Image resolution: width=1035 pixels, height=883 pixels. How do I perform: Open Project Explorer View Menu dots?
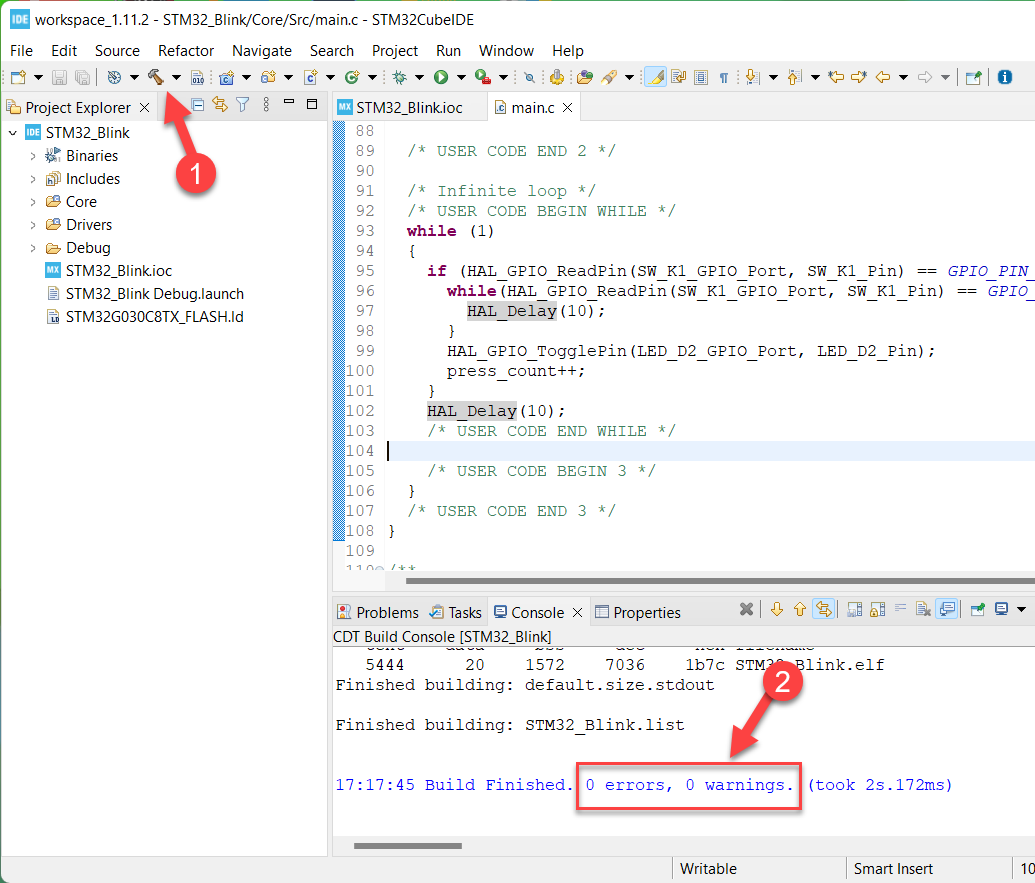[x=266, y=104]
